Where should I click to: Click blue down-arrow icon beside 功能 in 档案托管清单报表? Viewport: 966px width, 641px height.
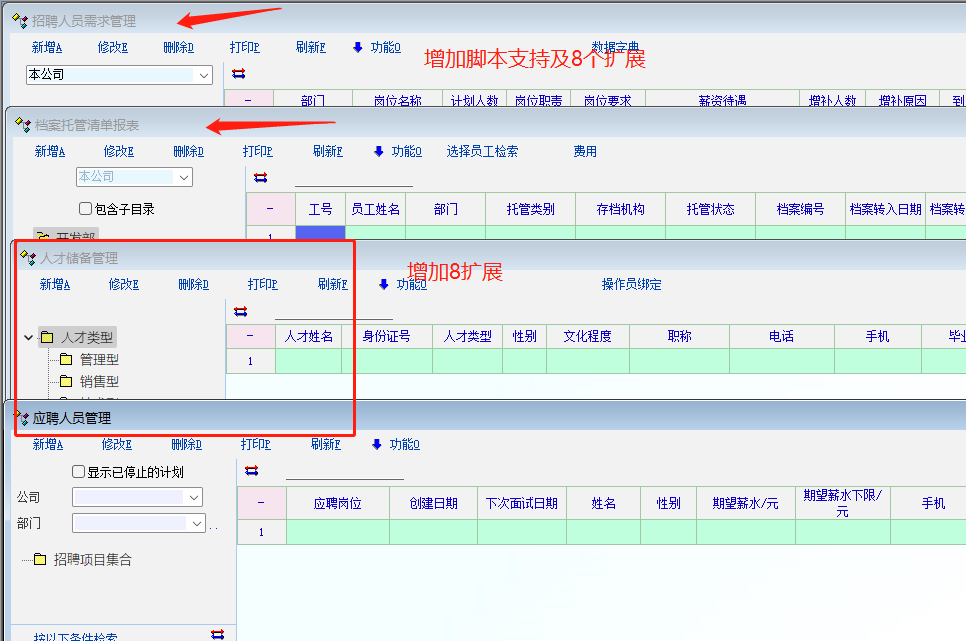[x=379, y=152]
